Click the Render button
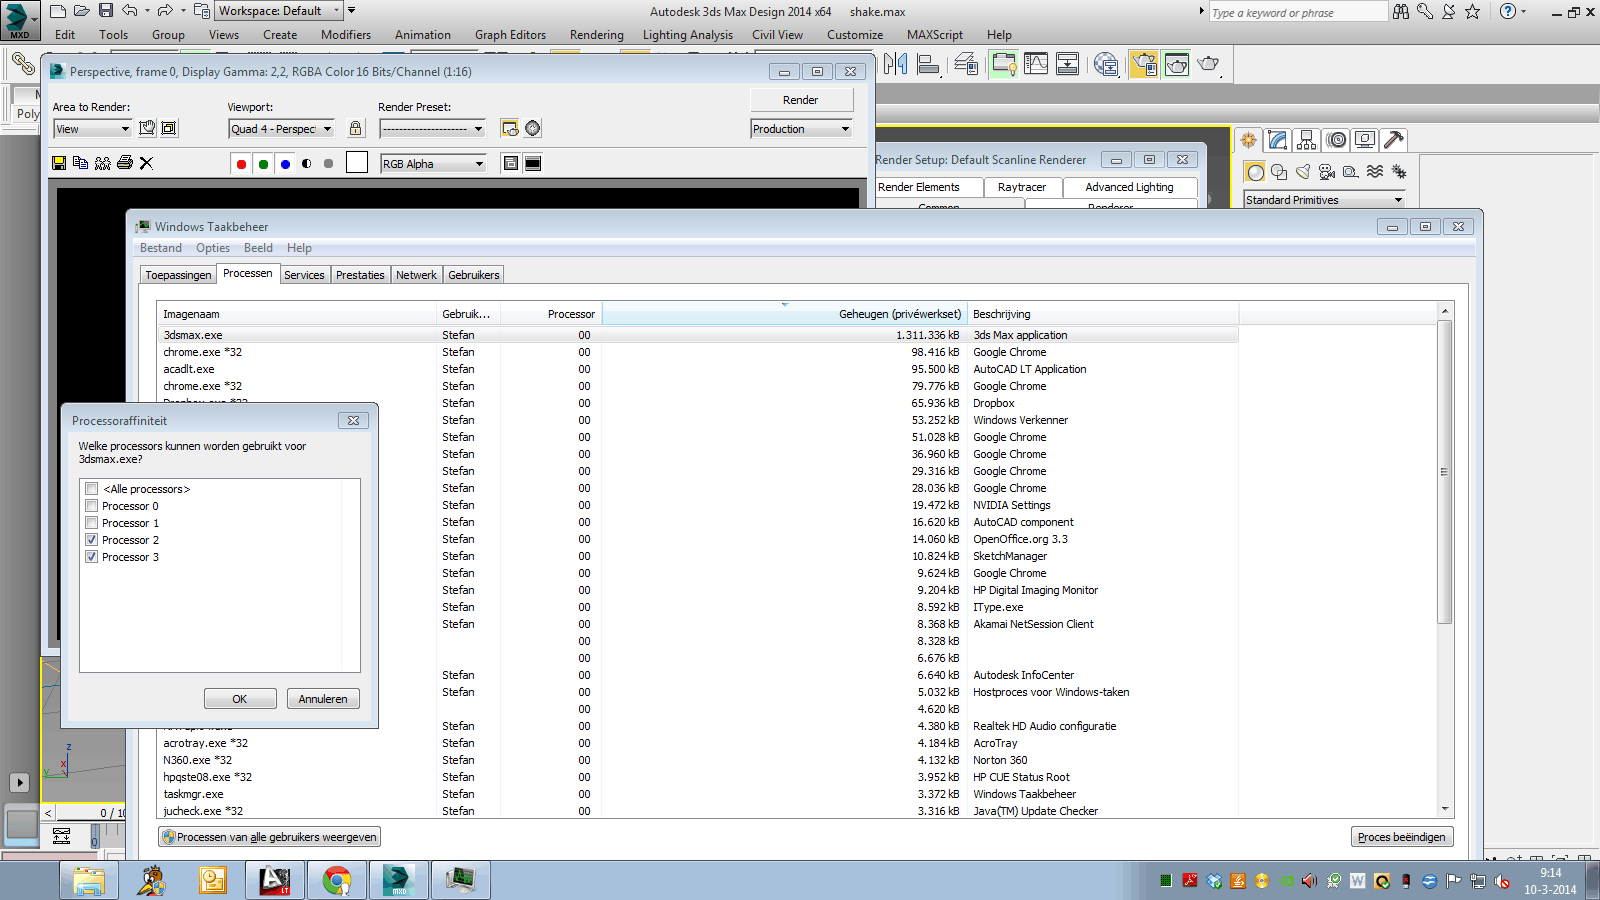This screenshot has height=900, width=1600. point(801,100)
